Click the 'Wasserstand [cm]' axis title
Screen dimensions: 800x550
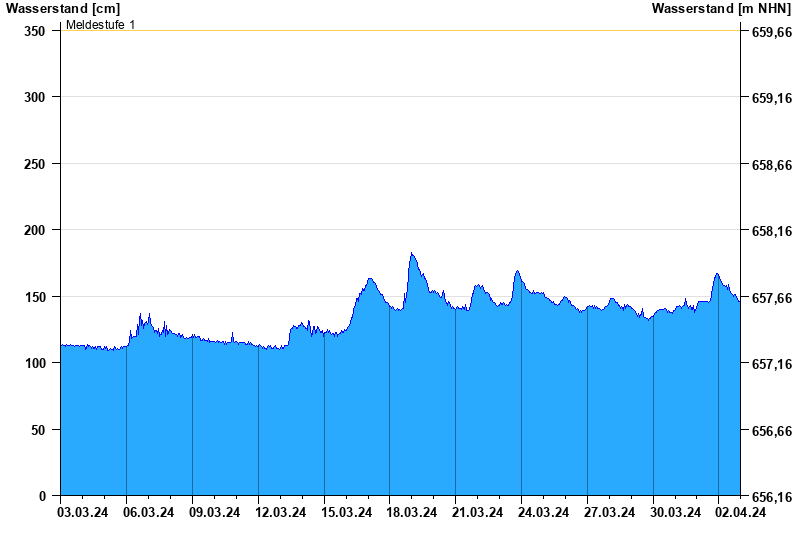pos(62,8)
